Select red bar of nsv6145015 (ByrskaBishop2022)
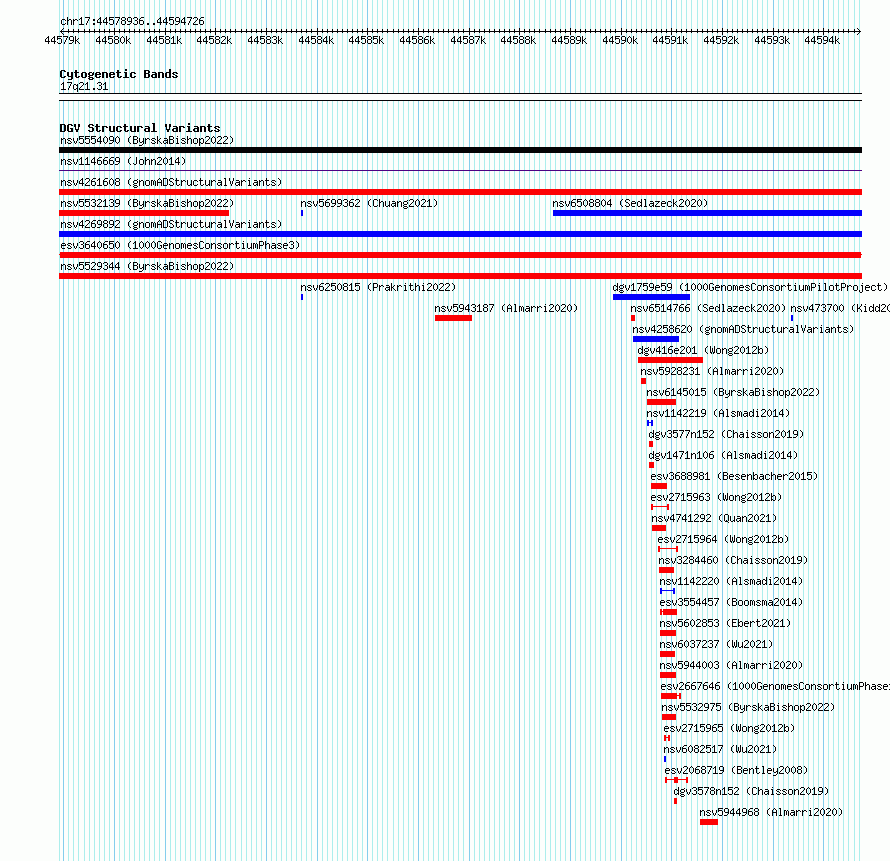 point(661,402)
